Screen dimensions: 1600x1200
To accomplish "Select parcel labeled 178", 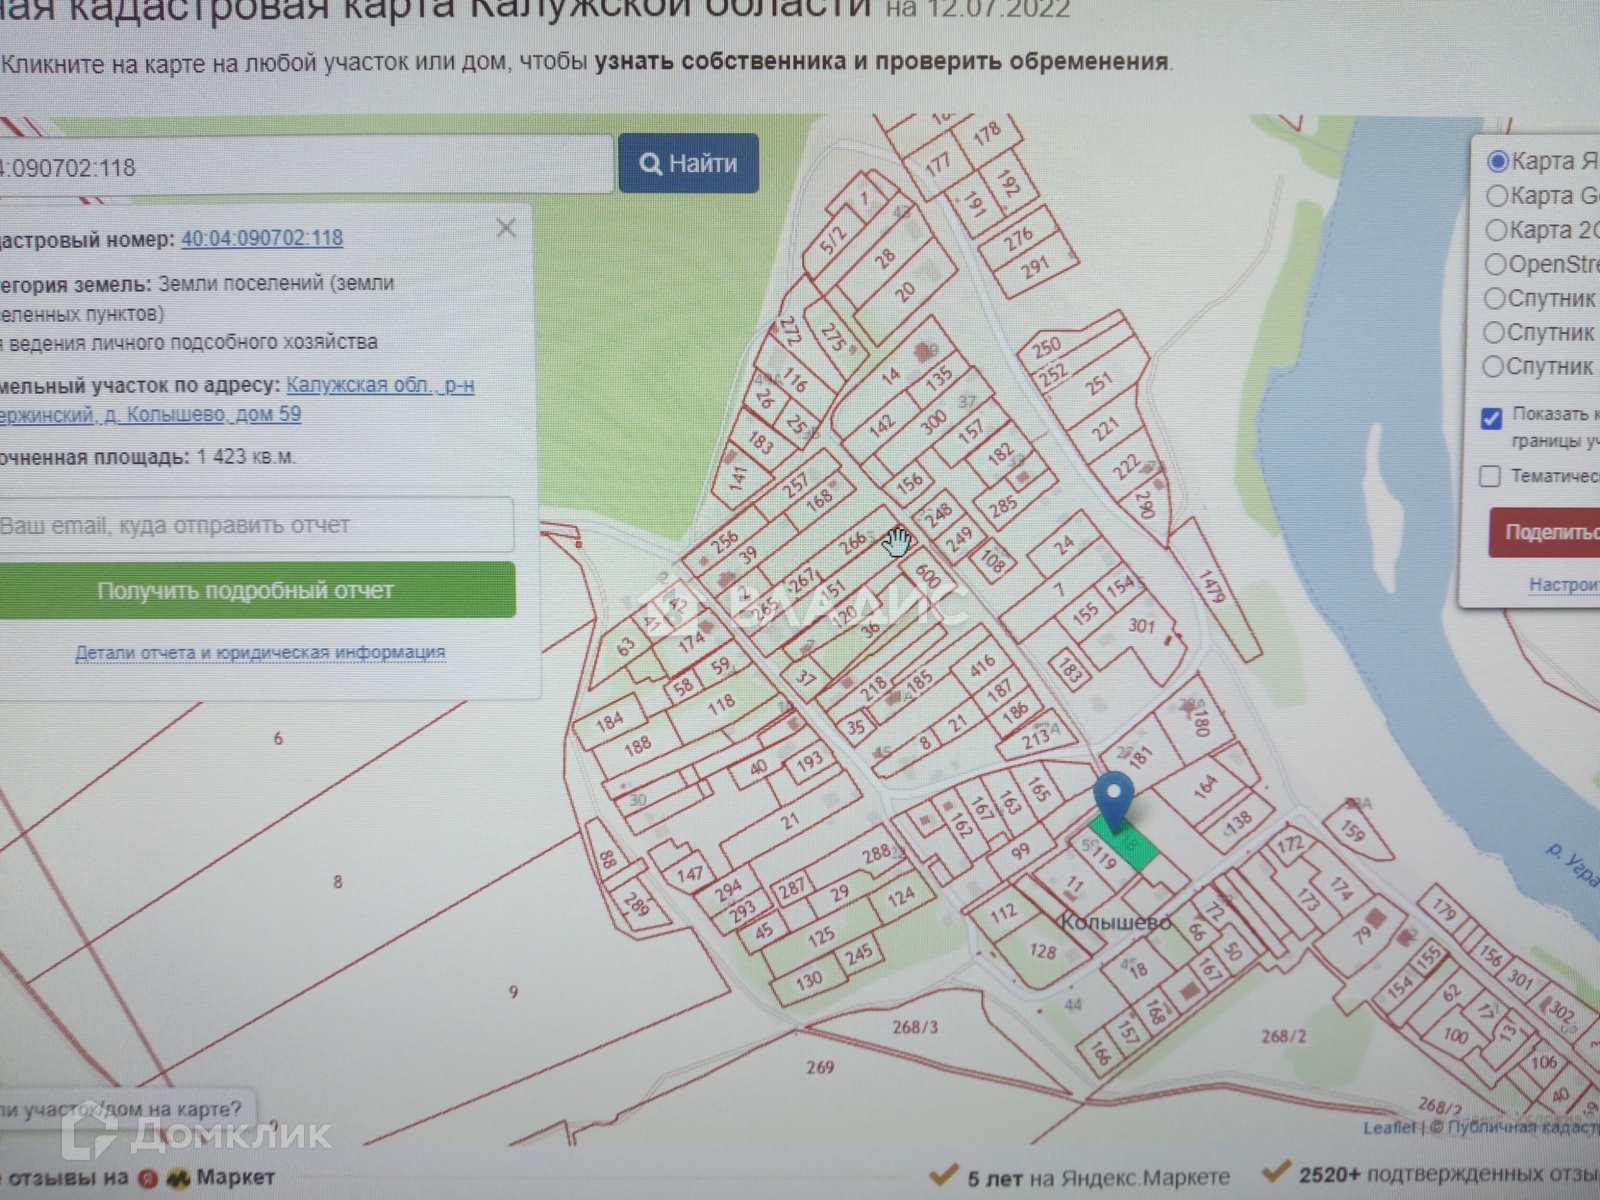I will tap(986, 133).
